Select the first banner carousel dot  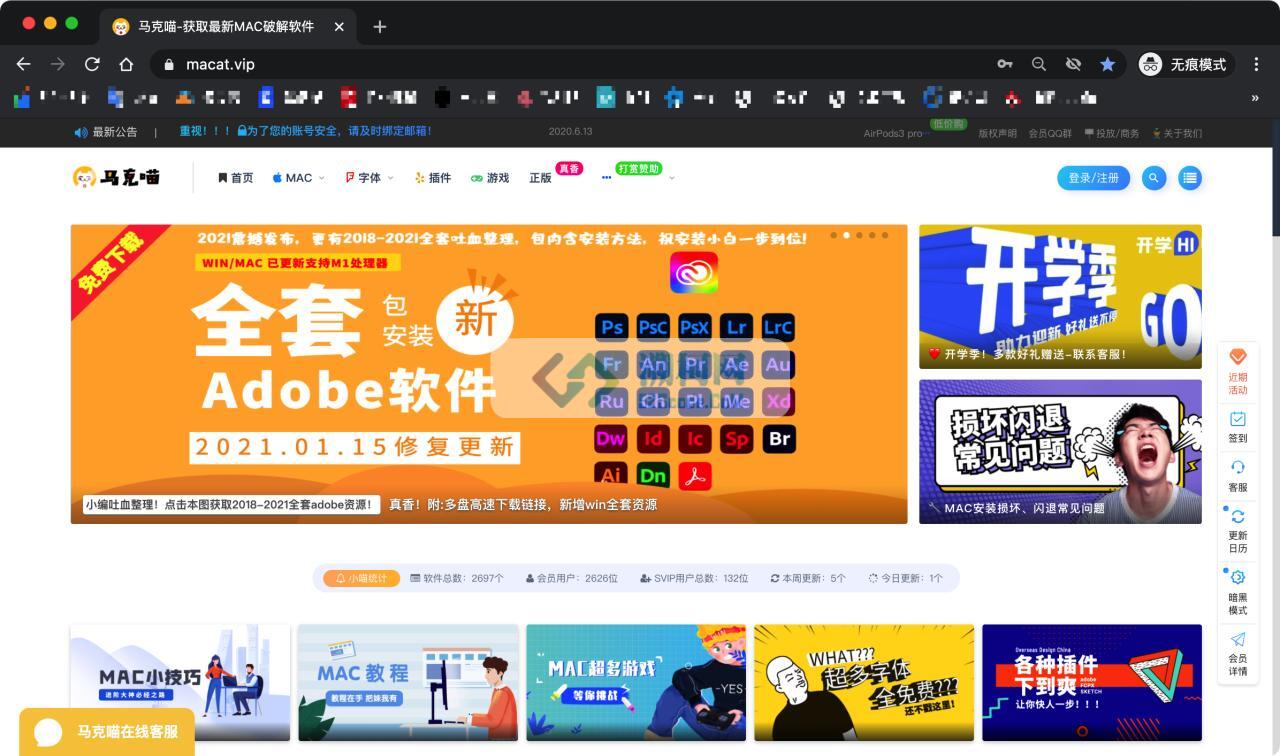[x=834, y=235]
